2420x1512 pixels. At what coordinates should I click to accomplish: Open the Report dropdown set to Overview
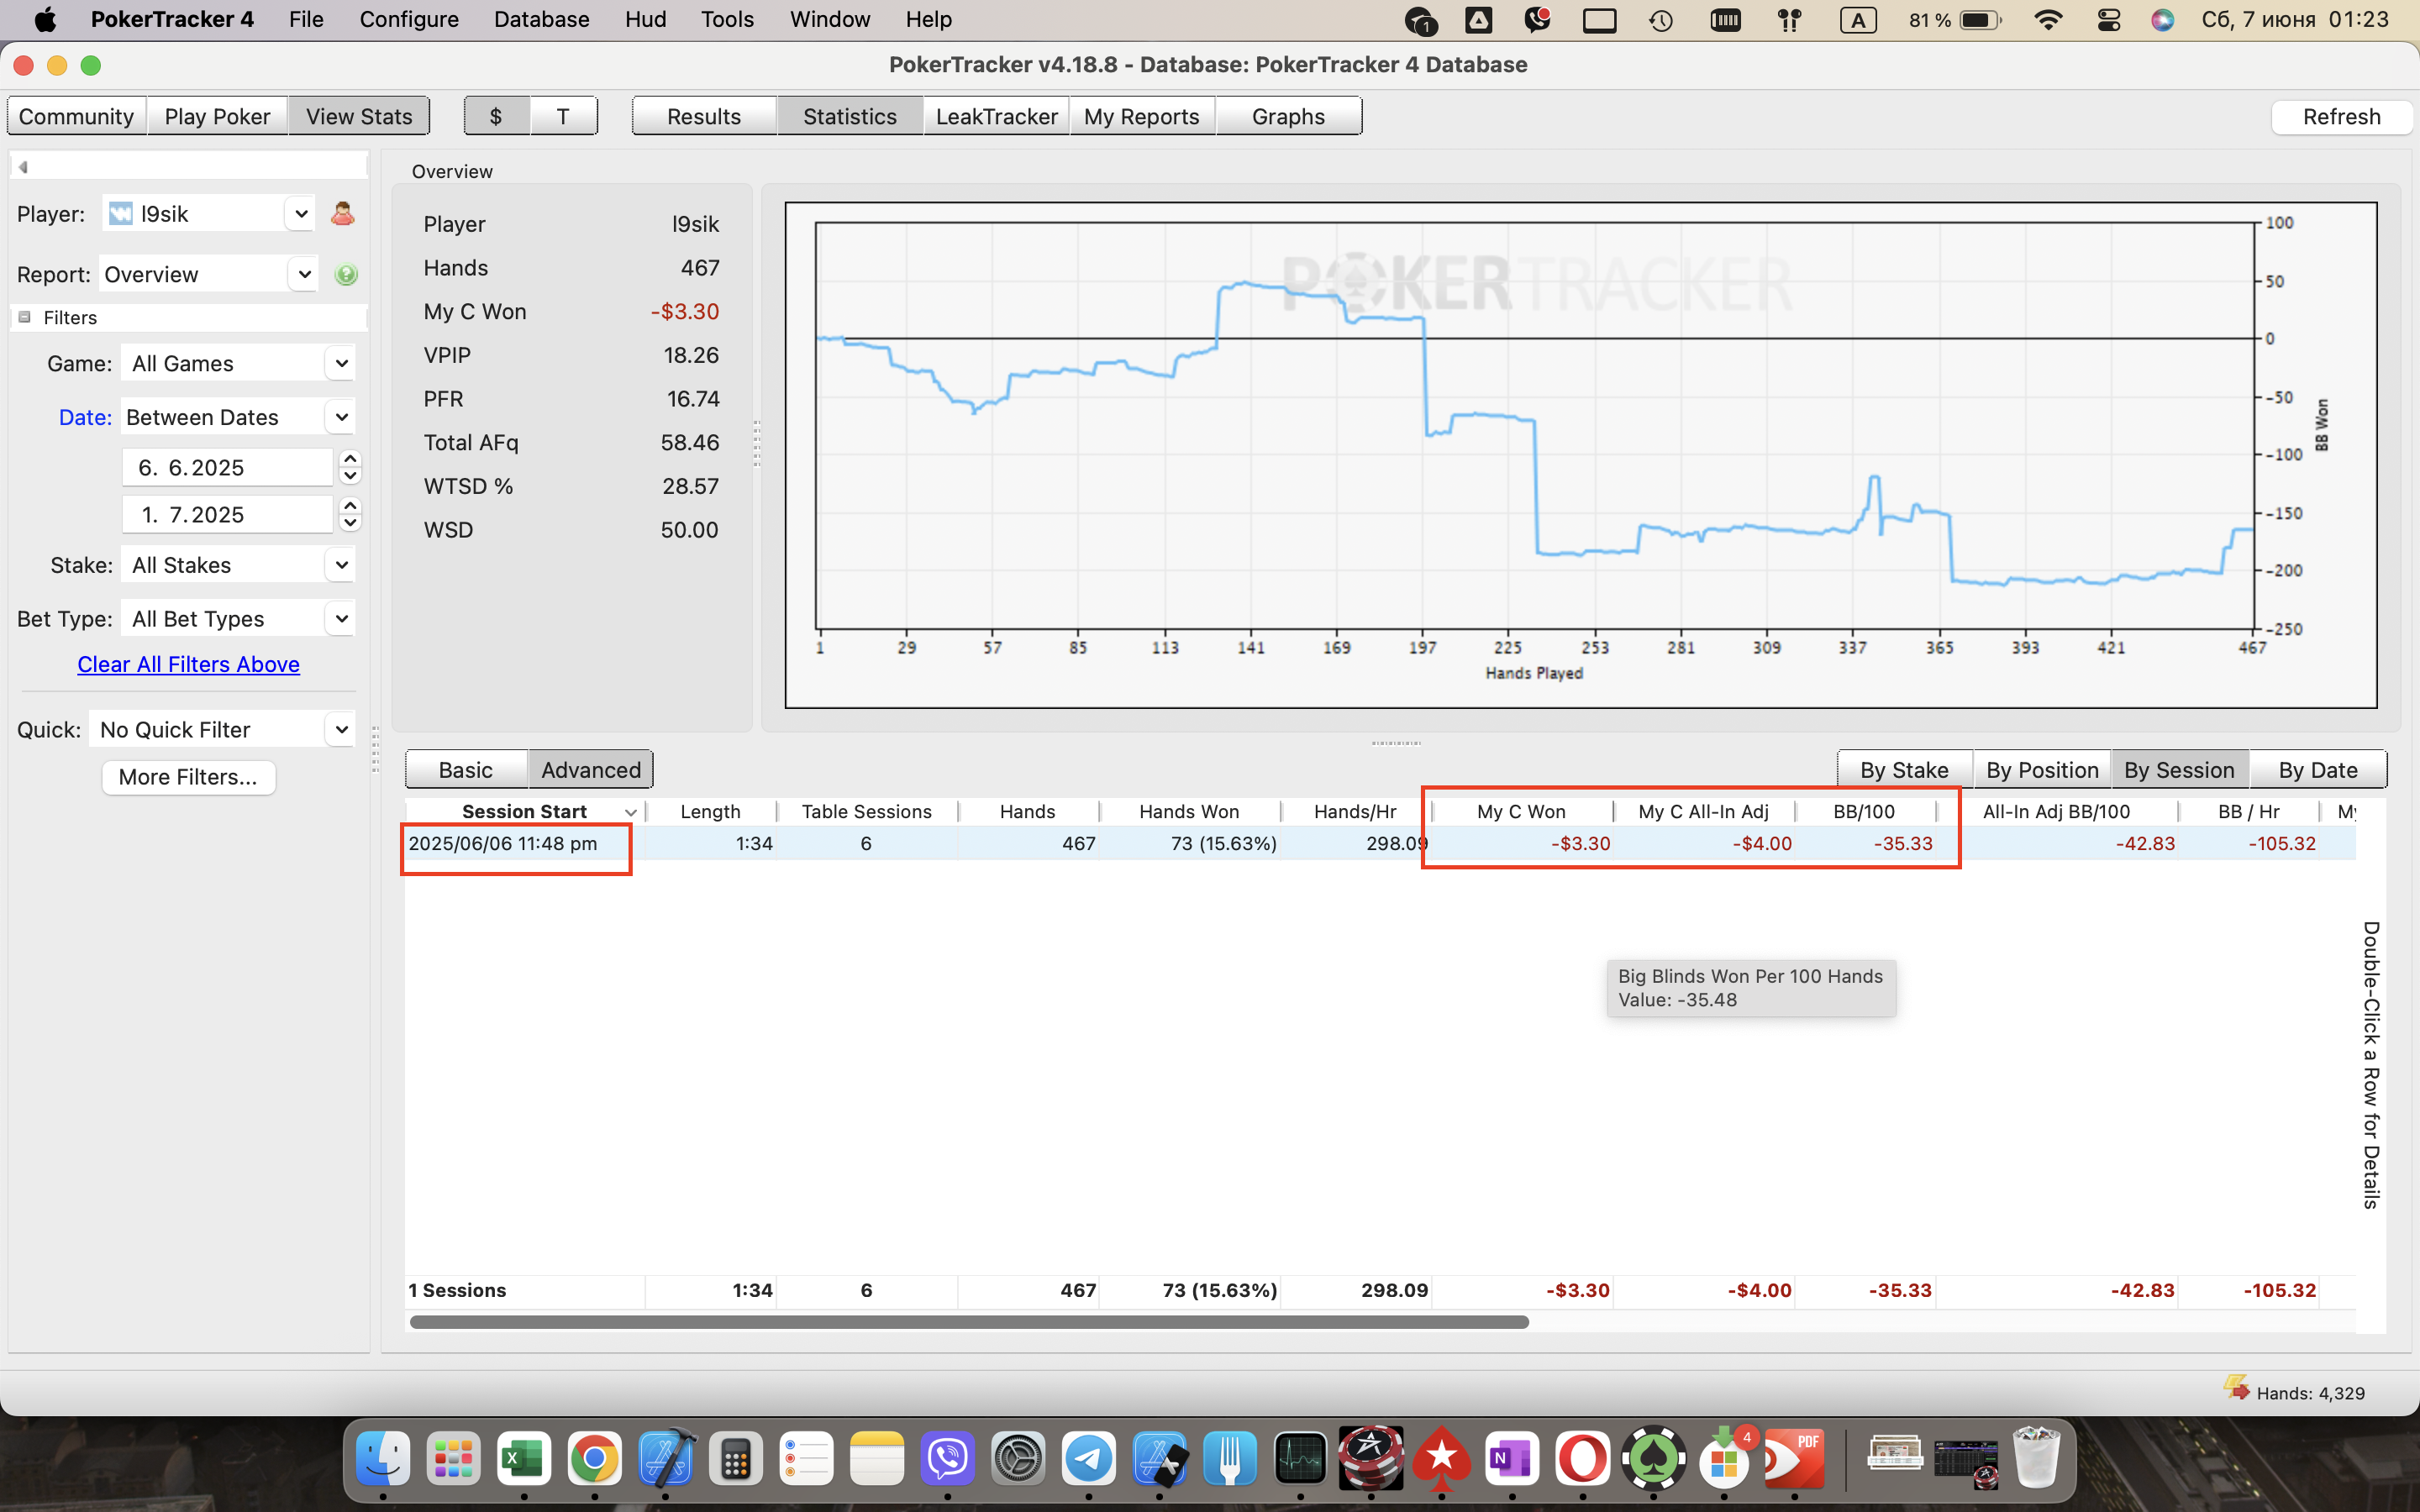(x=208, y=274)
